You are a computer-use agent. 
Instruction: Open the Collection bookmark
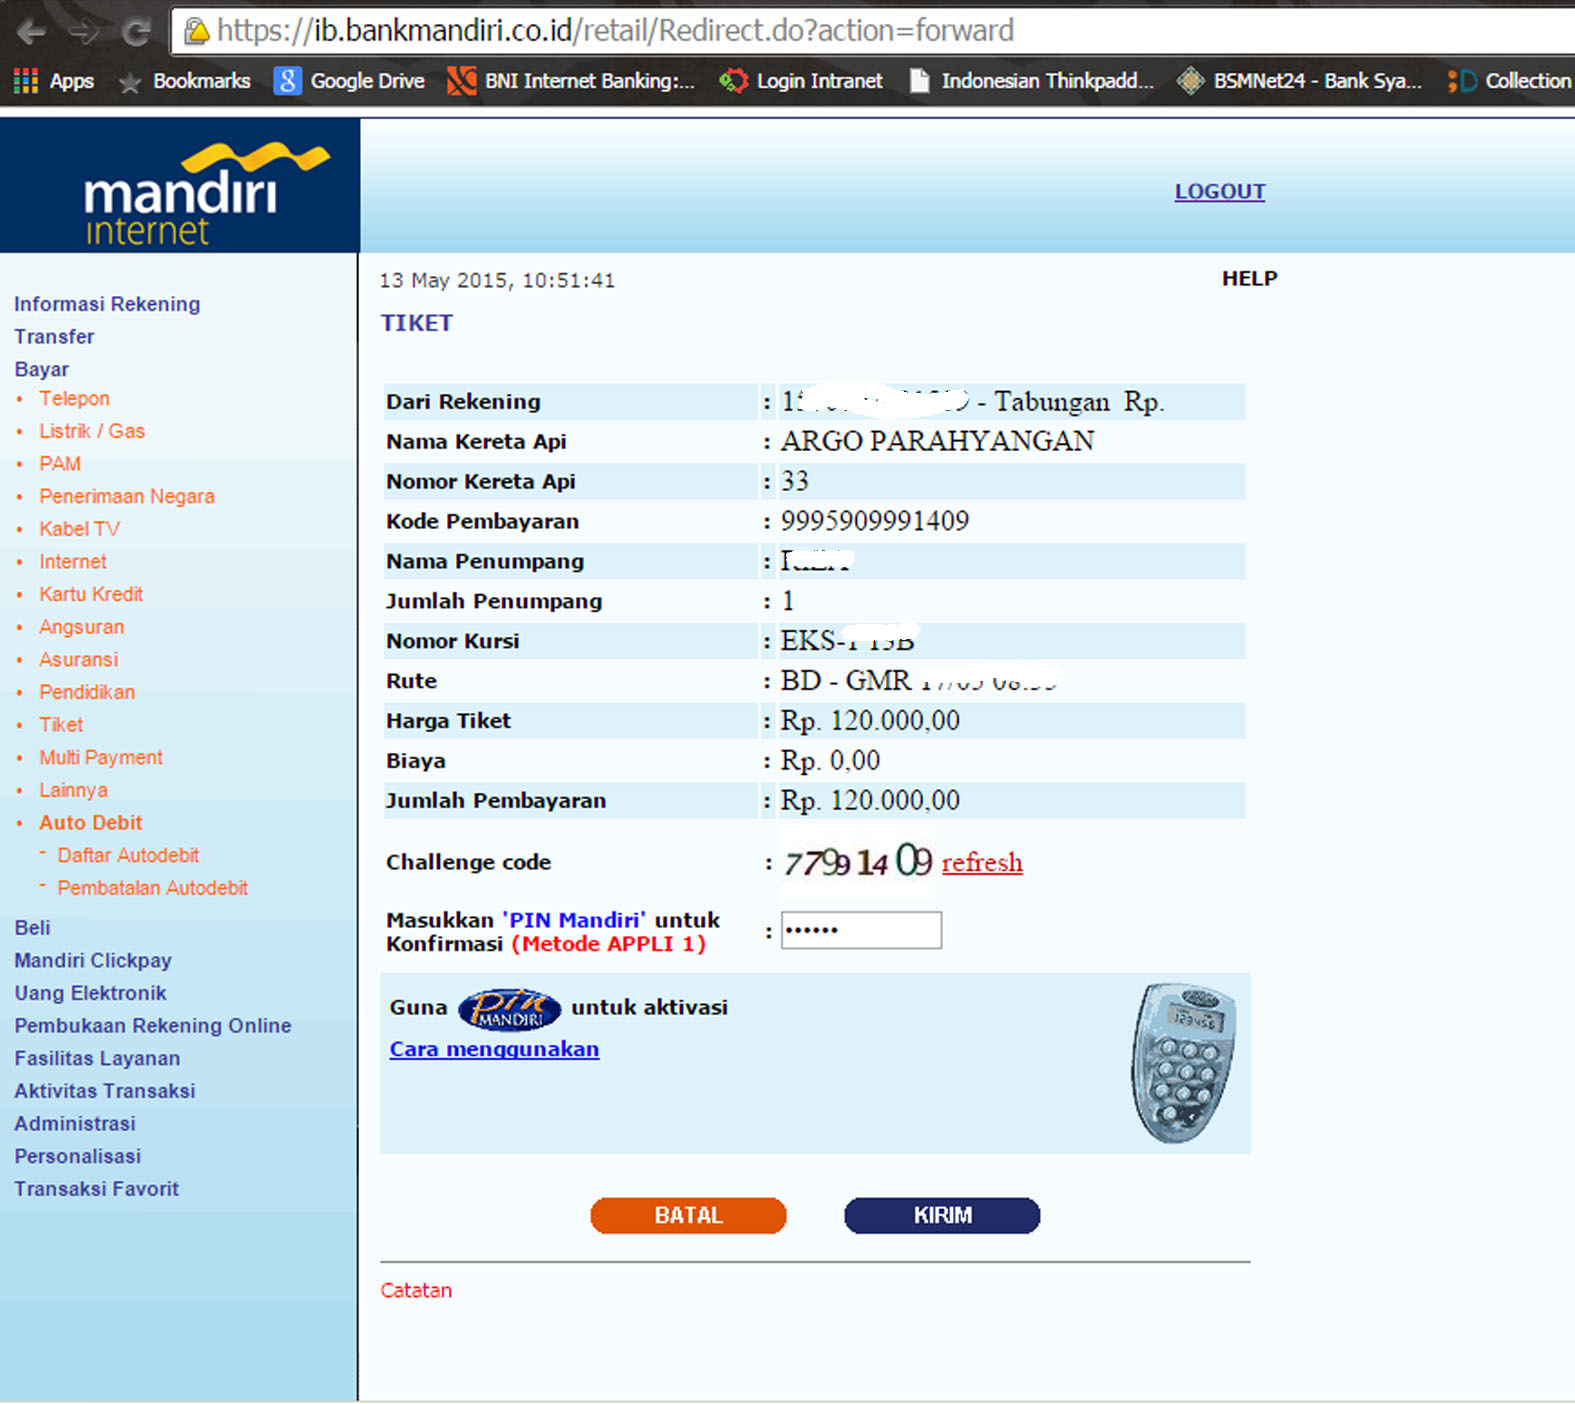1509,81
